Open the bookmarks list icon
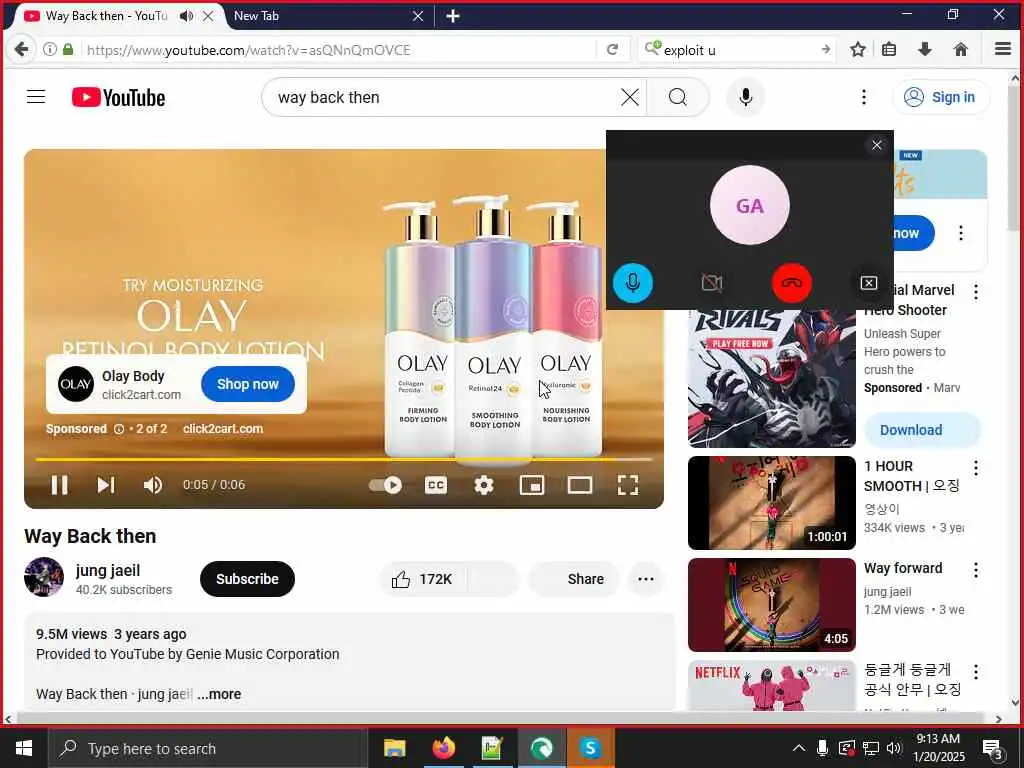This screenshot has height=768, width=1024. 889,50
